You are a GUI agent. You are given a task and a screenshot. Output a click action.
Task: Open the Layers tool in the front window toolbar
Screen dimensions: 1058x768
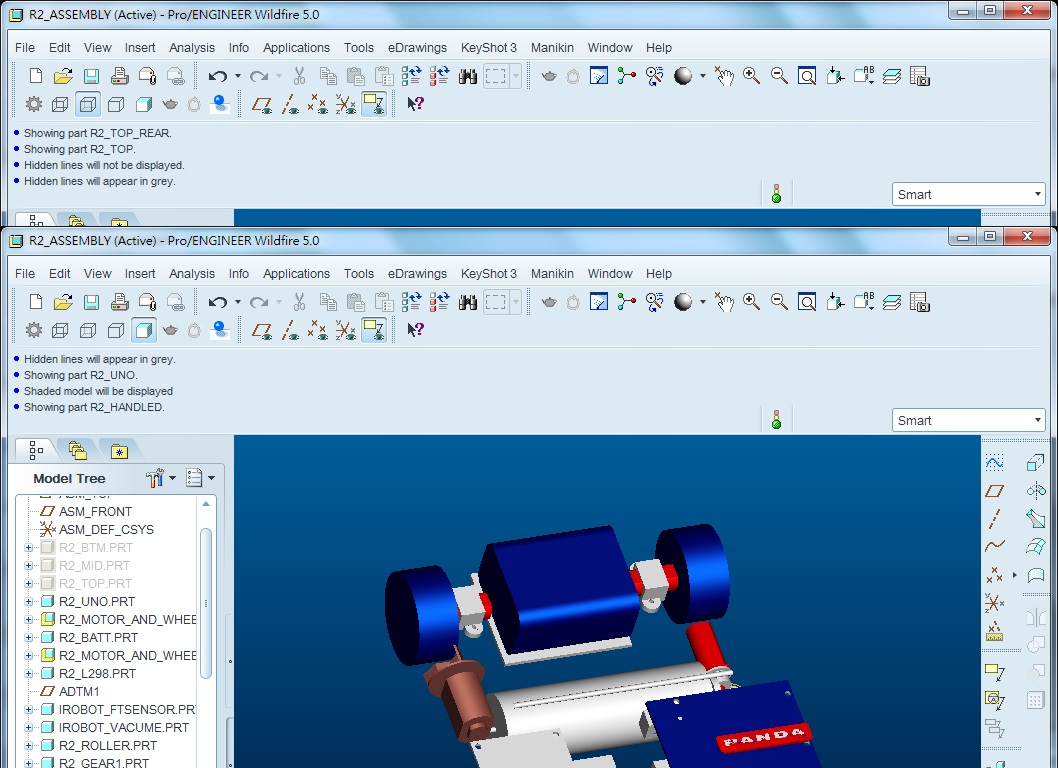click(x=891, y=302)
